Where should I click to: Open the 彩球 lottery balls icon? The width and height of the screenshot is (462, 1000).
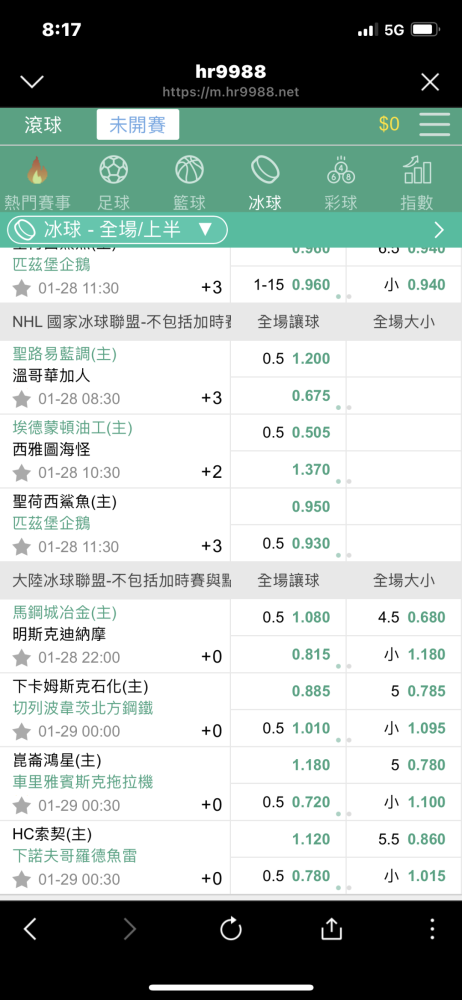click(x=341, y=170)
